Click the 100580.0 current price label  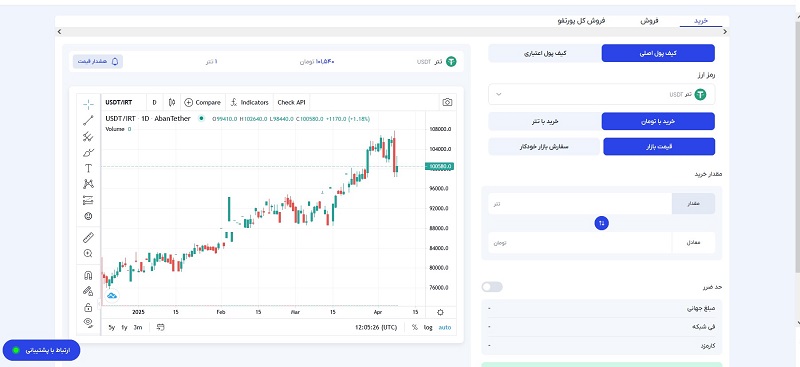439,166
